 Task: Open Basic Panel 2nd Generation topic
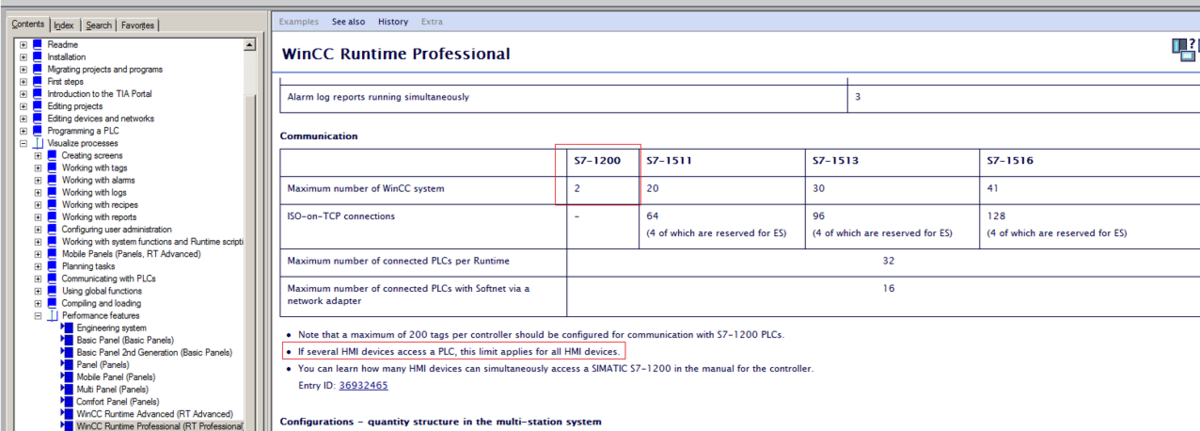tap(154, 352)
